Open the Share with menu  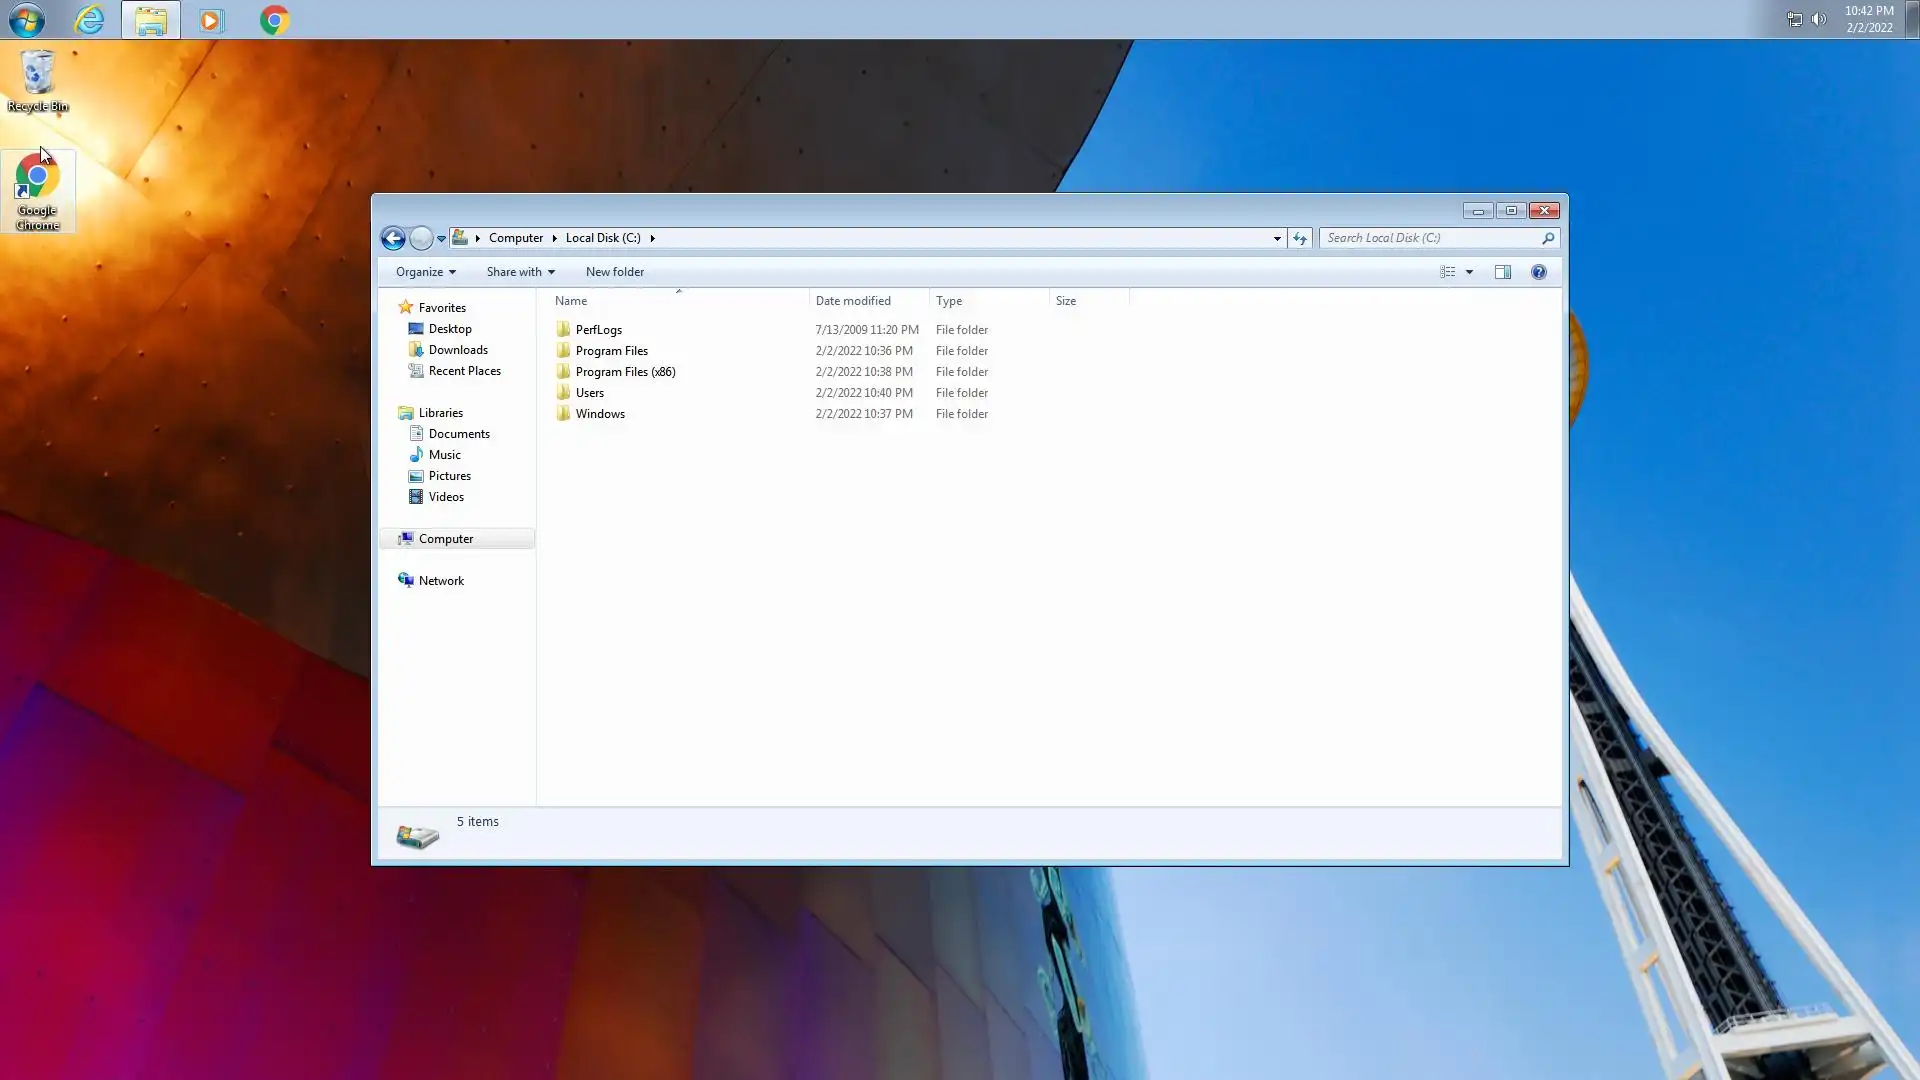point(520,272)
